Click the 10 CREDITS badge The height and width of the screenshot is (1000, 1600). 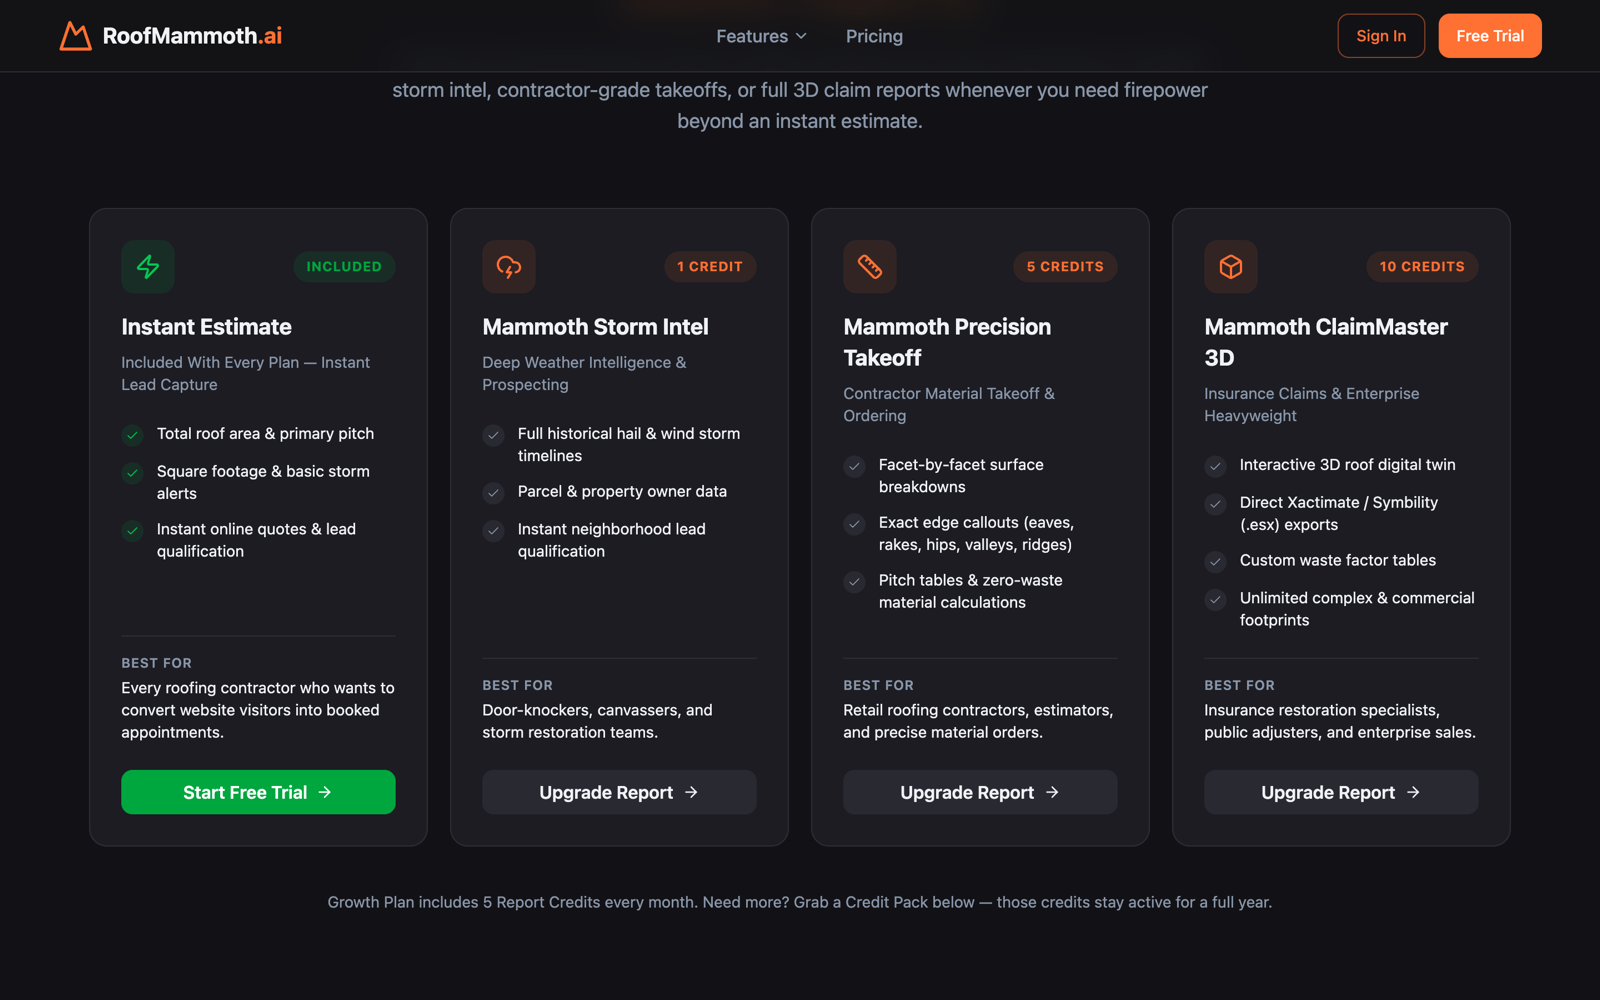click(x=1422, y=267)
